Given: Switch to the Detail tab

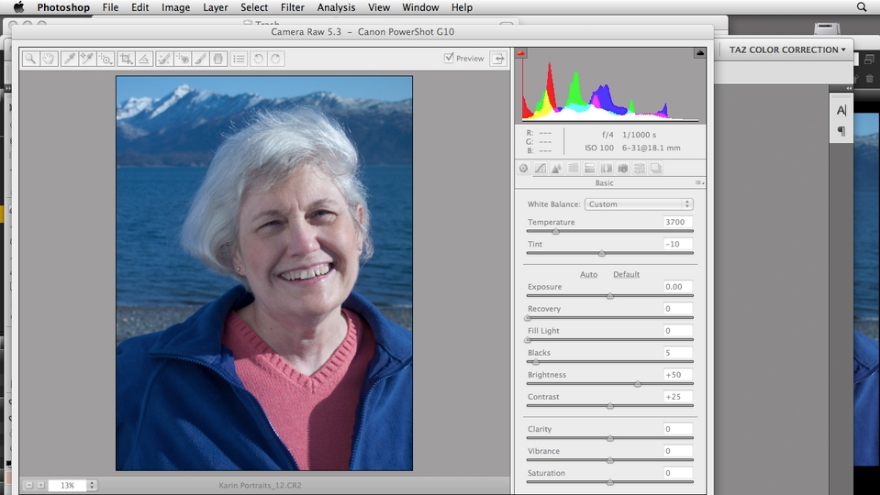Looking at the screenshot, I should (556, 168).
